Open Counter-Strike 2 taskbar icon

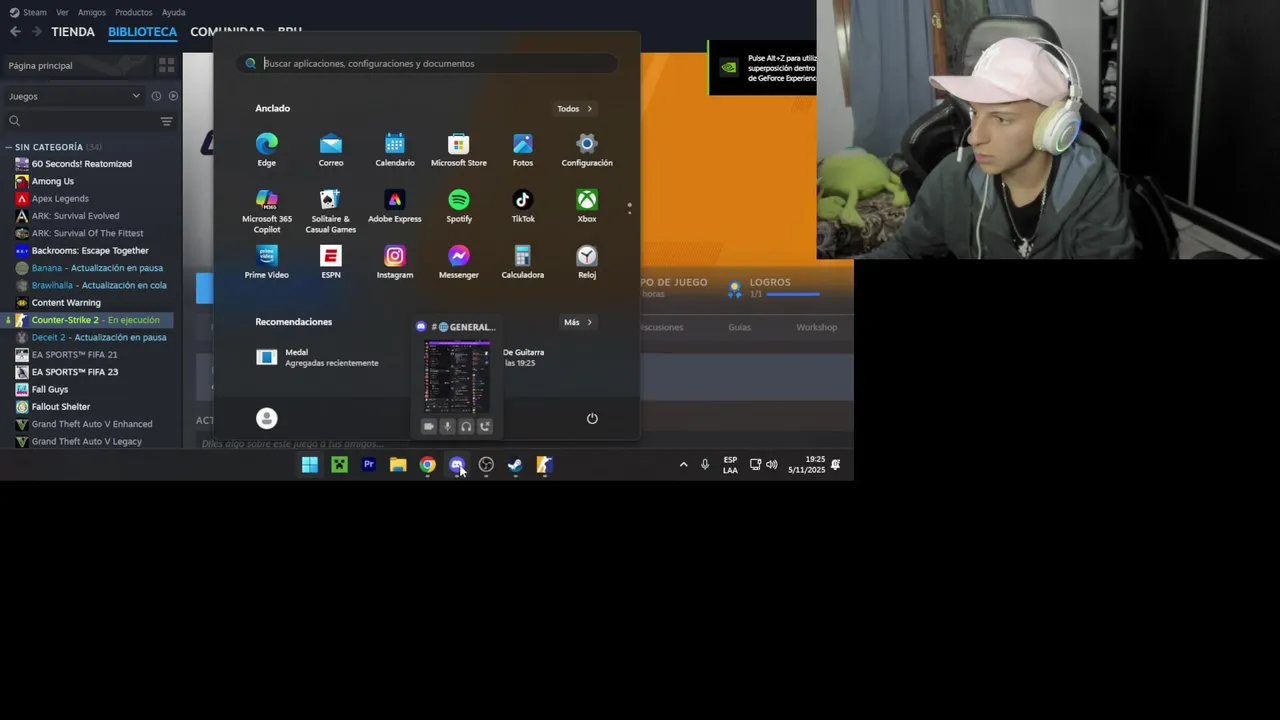pyautogui.click(x=544, y=464)
